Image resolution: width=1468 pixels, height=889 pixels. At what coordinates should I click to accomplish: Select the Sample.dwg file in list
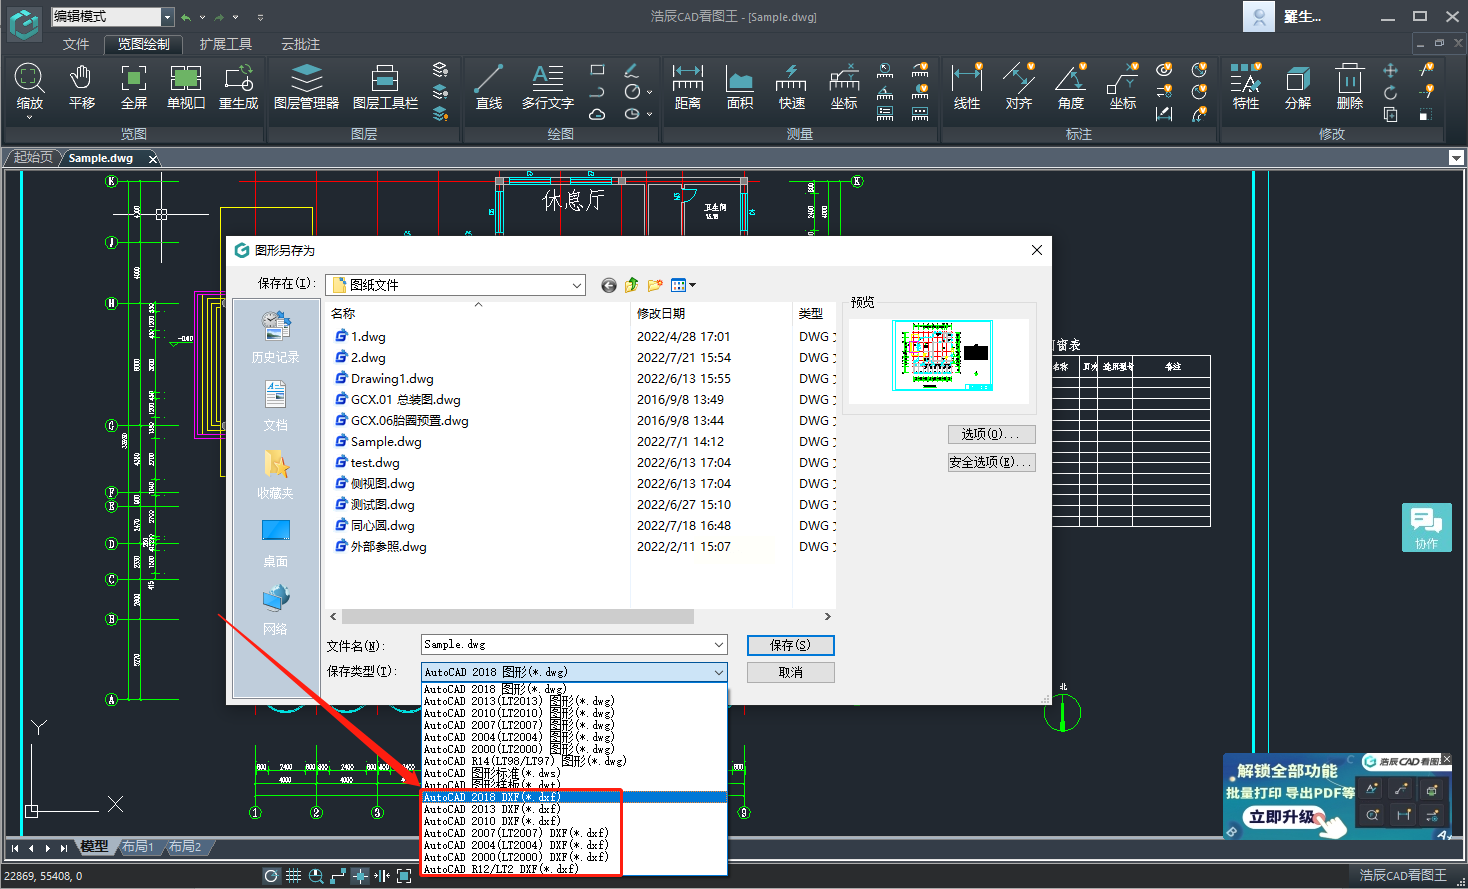pos(386,442)
